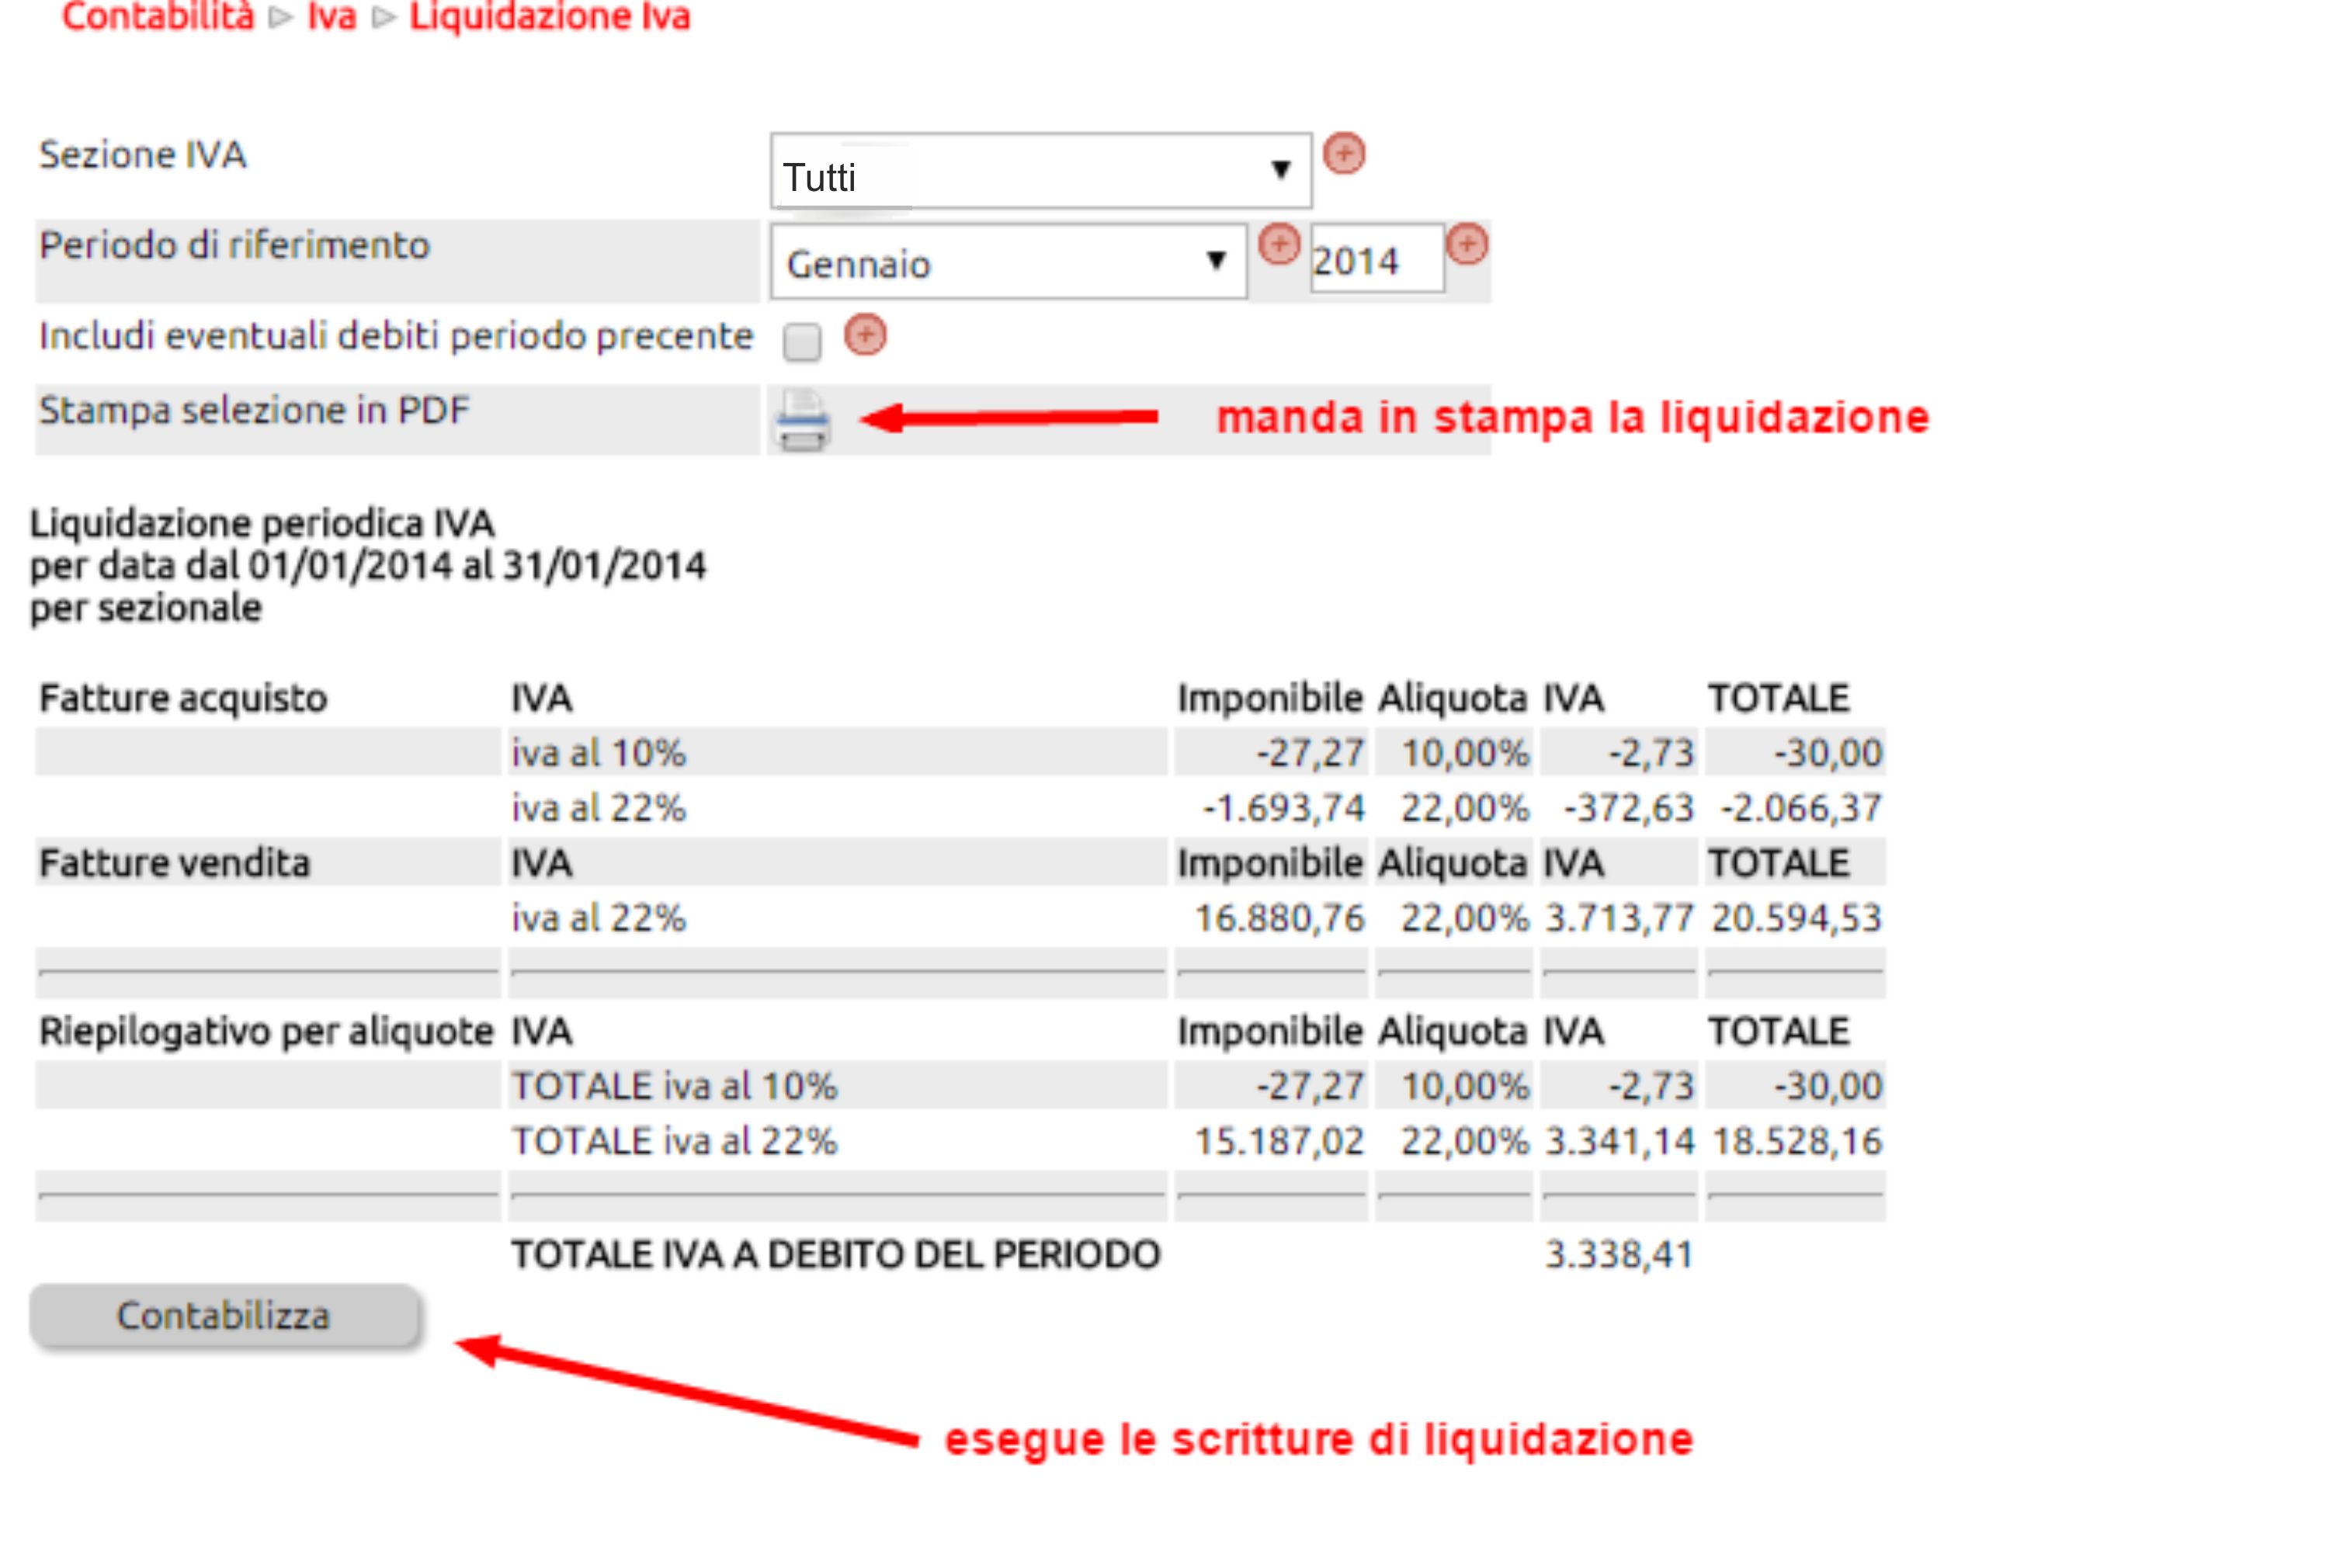The image size is (2326, 1568).
Task: Select 'iva al 22%' with imponibile 16.880,76
Action: (x=598, y=918)
